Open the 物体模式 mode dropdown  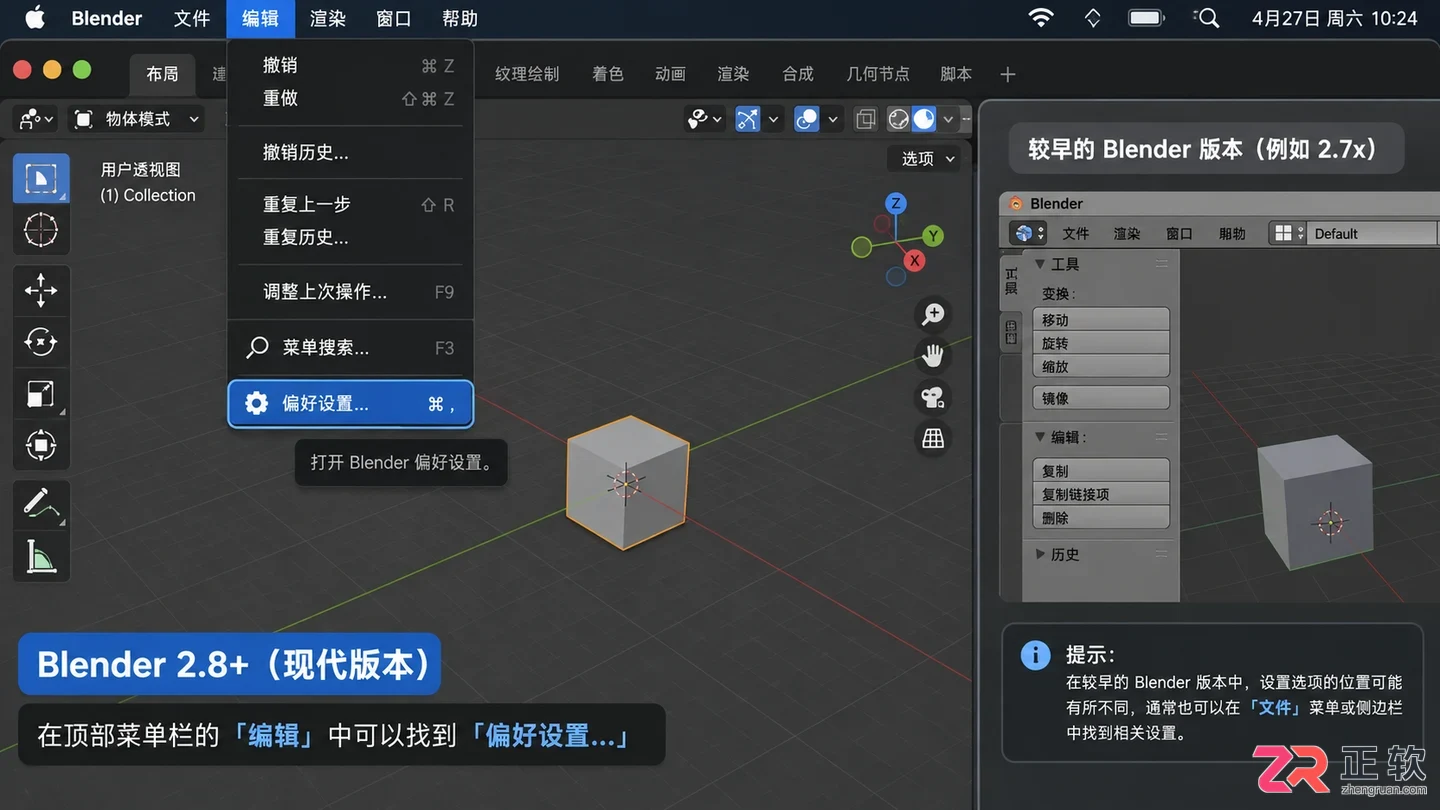137,119
